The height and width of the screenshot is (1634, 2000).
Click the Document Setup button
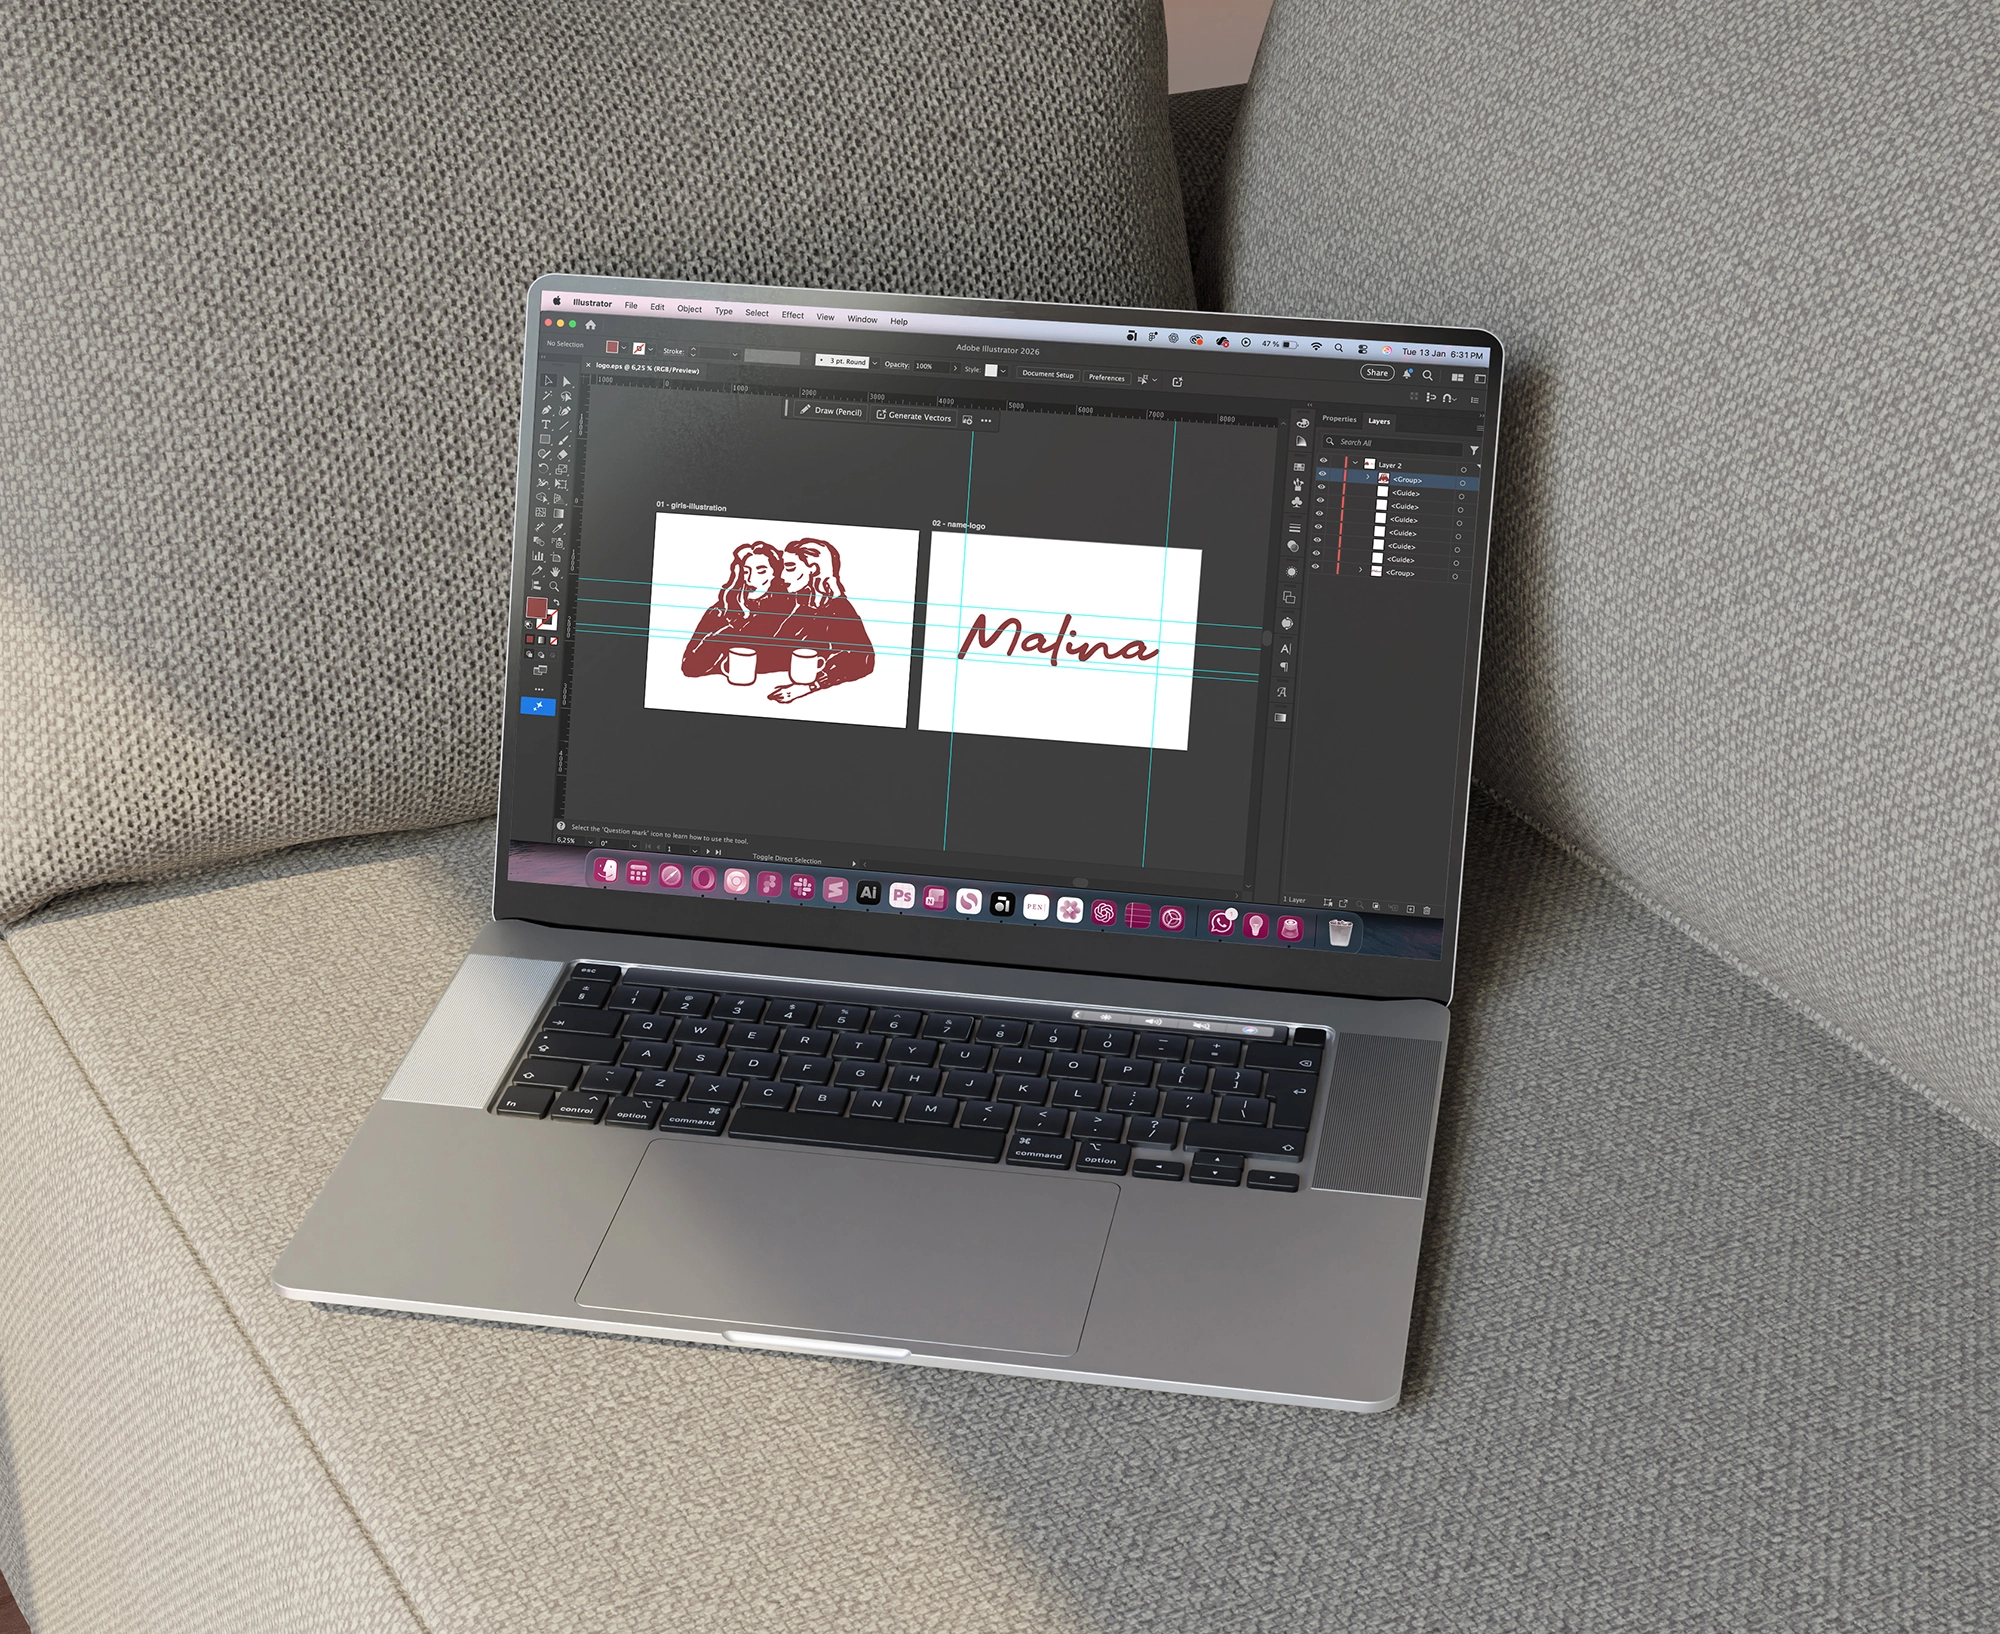pos(1047,374)
